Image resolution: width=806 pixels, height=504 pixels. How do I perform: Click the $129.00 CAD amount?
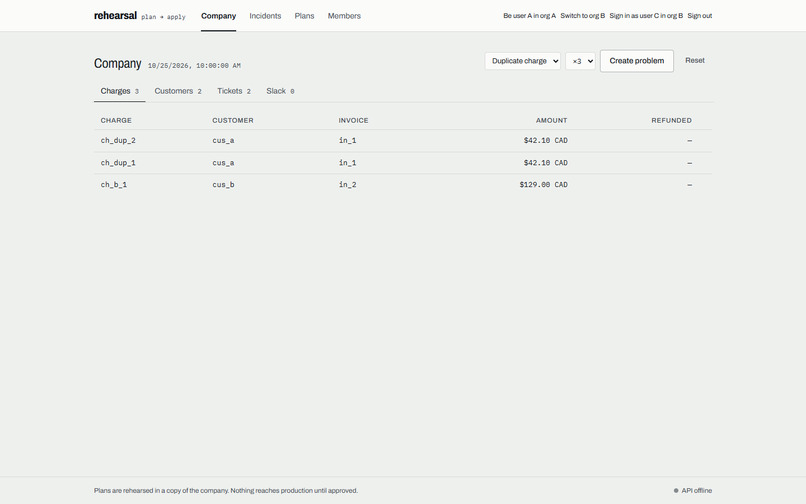pyautogui.click(x=543, y=185)
